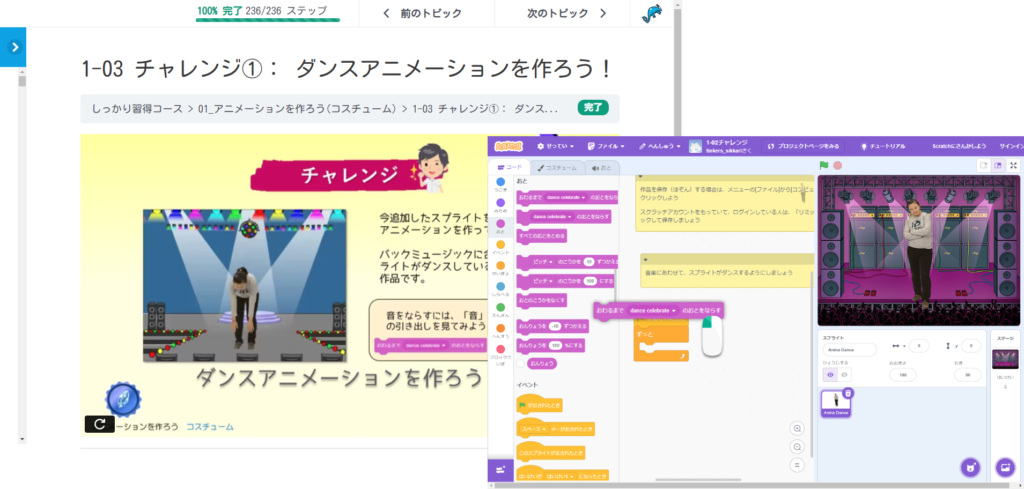Zoom in the Scratch code workspace
The image size is (1024, 489).
pos(797,428)
